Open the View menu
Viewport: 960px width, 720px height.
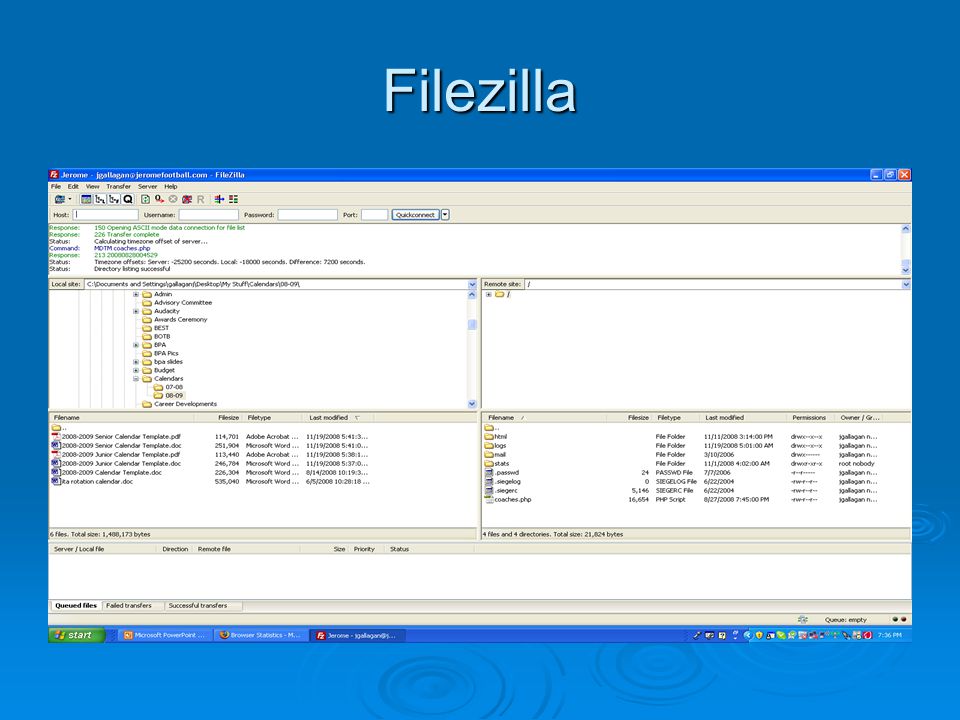92,186
